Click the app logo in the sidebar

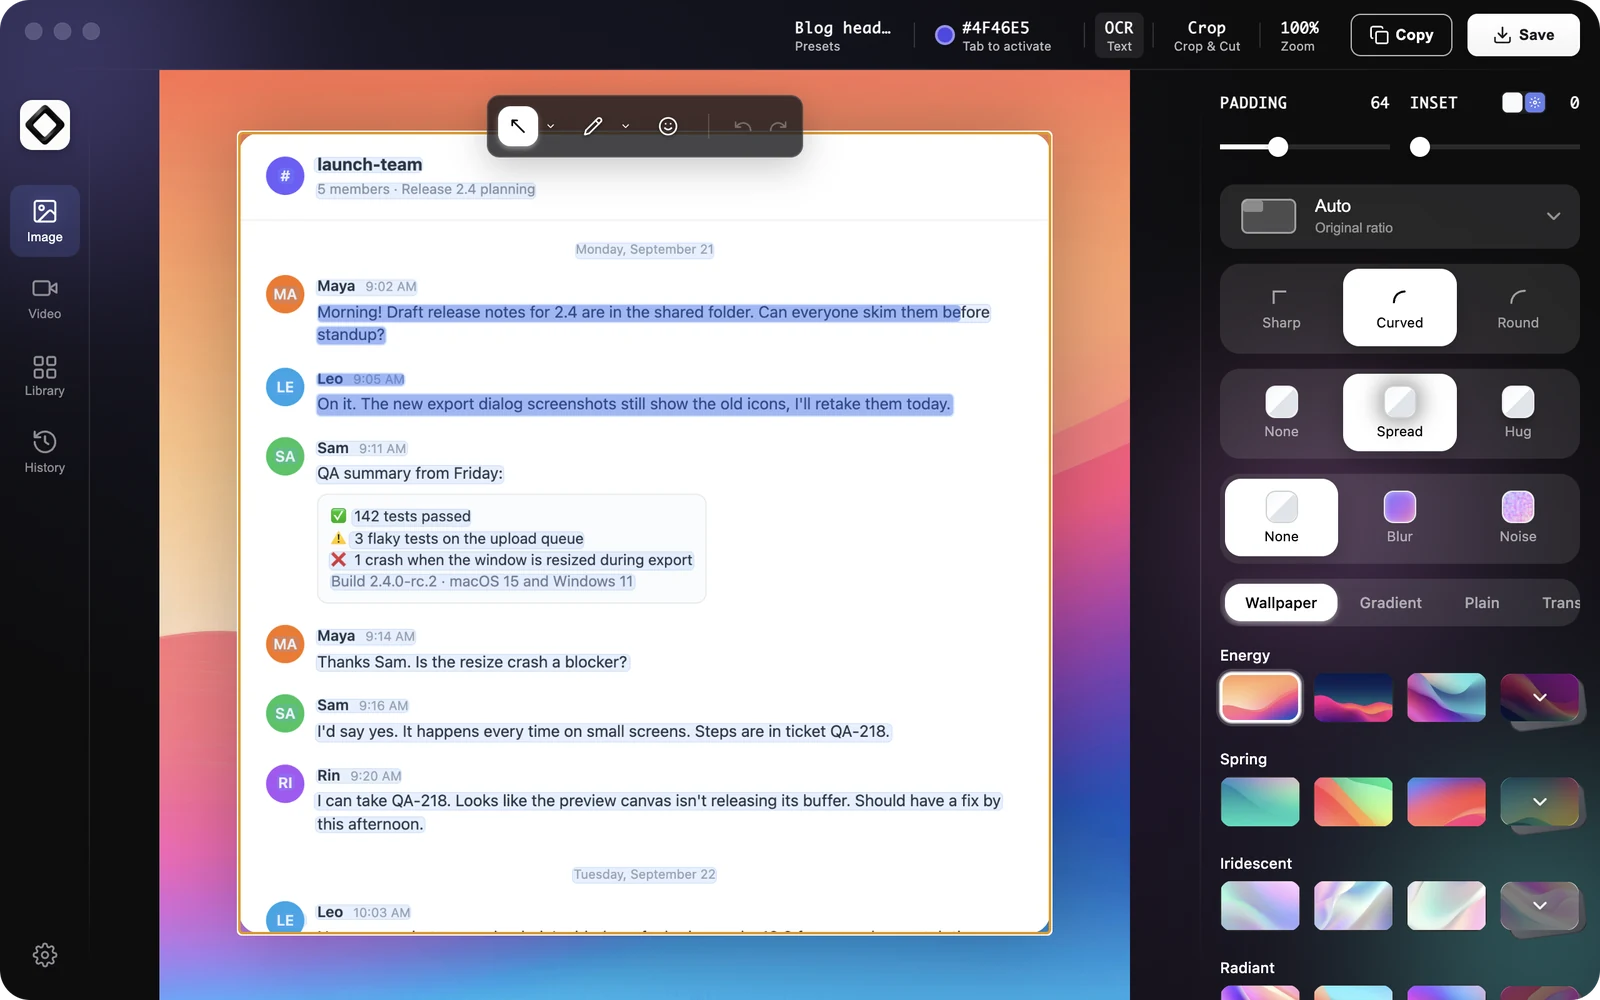(45, 125)
